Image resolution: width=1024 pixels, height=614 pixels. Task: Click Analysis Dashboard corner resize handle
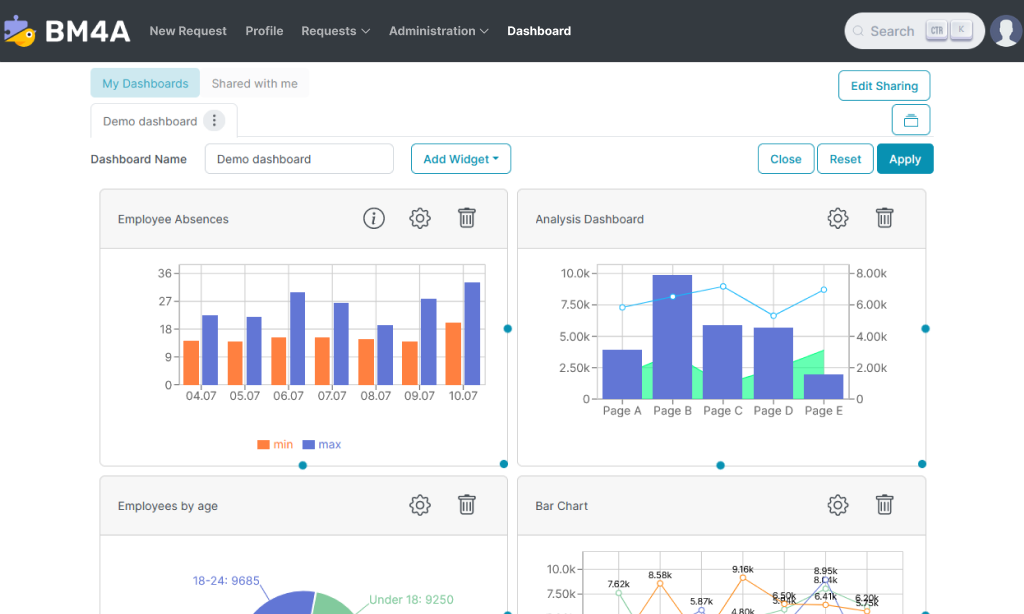[922, 464]
